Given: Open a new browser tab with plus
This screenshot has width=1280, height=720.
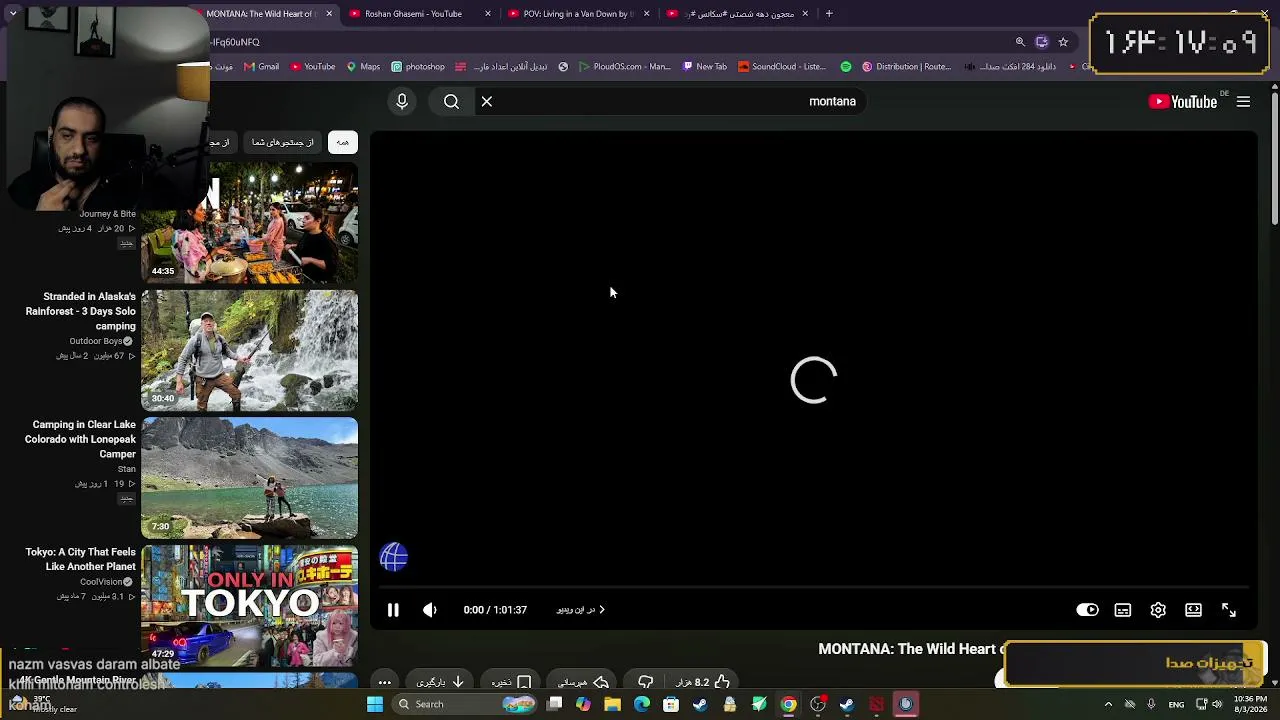Looking at the screenshot, I should 829,14.
